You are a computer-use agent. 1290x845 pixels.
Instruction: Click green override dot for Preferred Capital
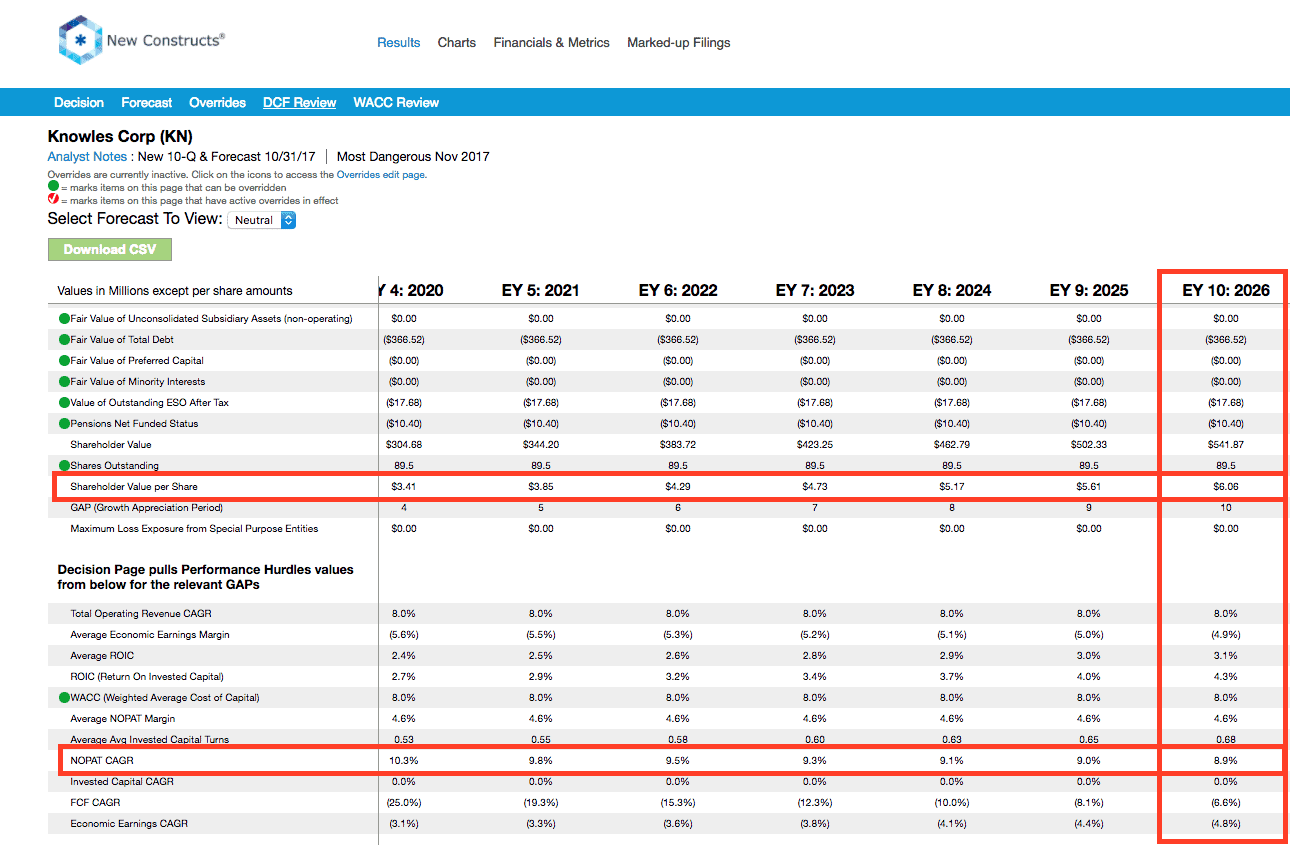[x=64, y=361]
